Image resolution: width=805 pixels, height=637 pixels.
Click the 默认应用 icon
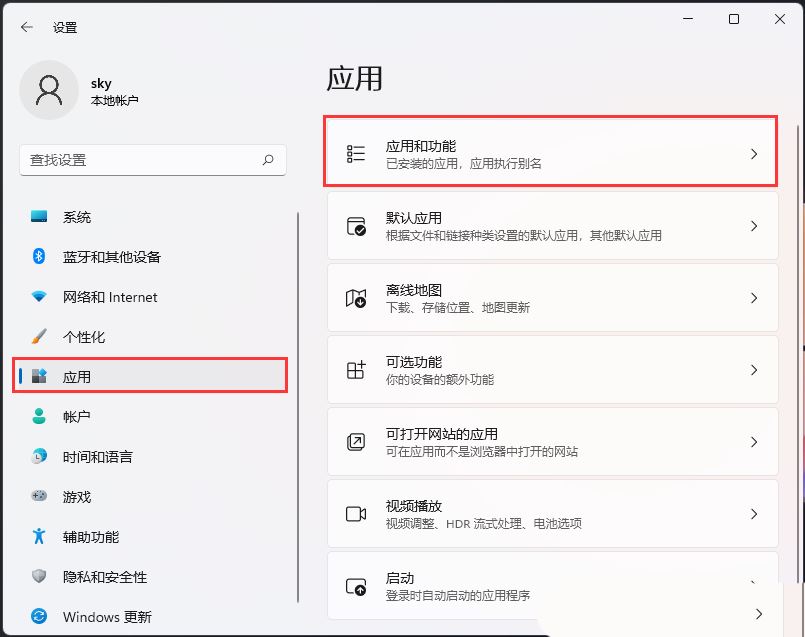[356, 225]
